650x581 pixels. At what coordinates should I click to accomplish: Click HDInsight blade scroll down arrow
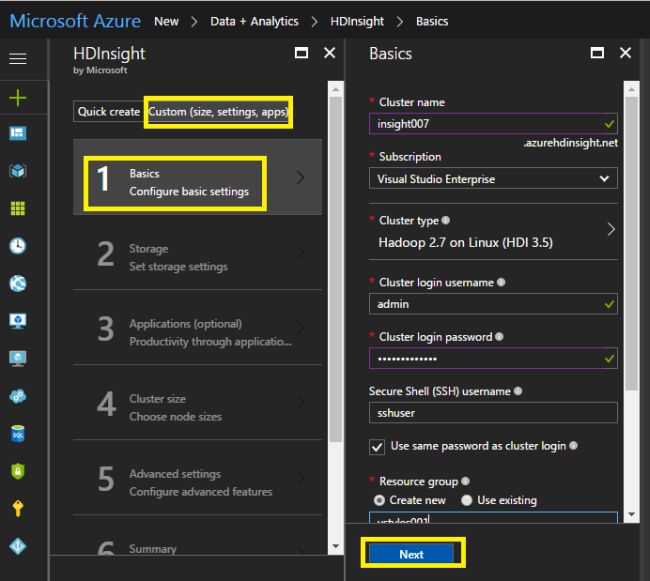pyautogui.click(x=336, y=546)
